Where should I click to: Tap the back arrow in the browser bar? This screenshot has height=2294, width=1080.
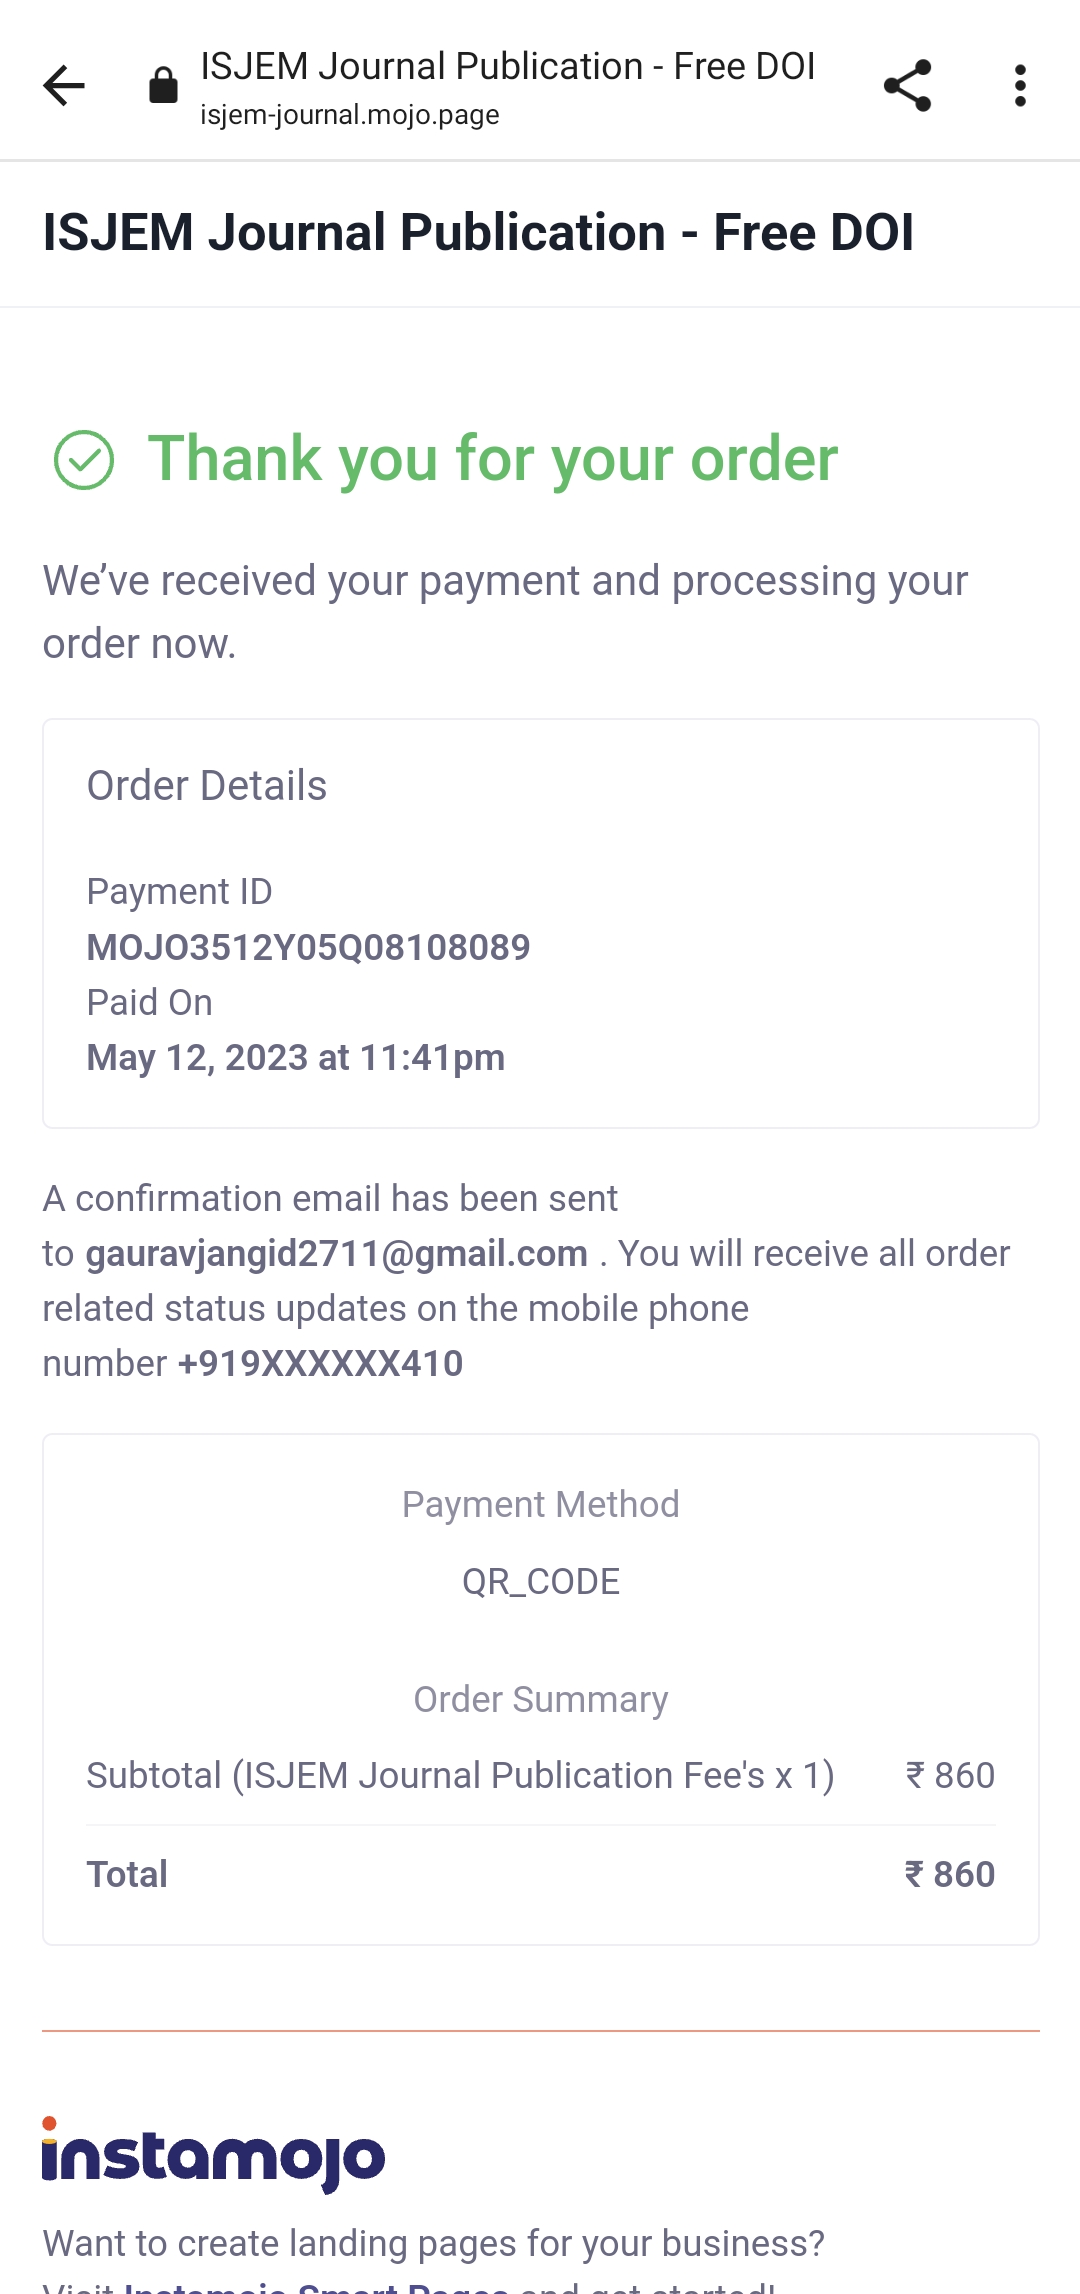(x=64, y=85)
